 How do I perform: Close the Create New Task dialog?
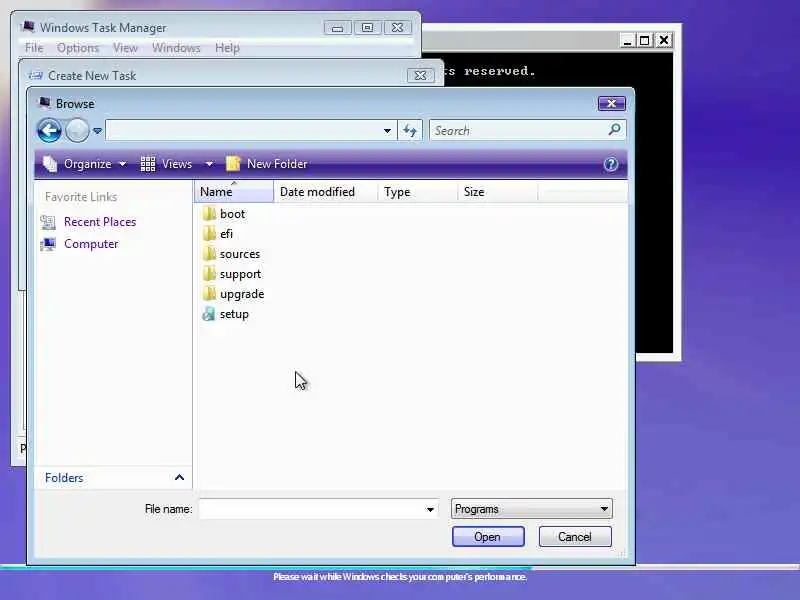[x=420, y=76]
